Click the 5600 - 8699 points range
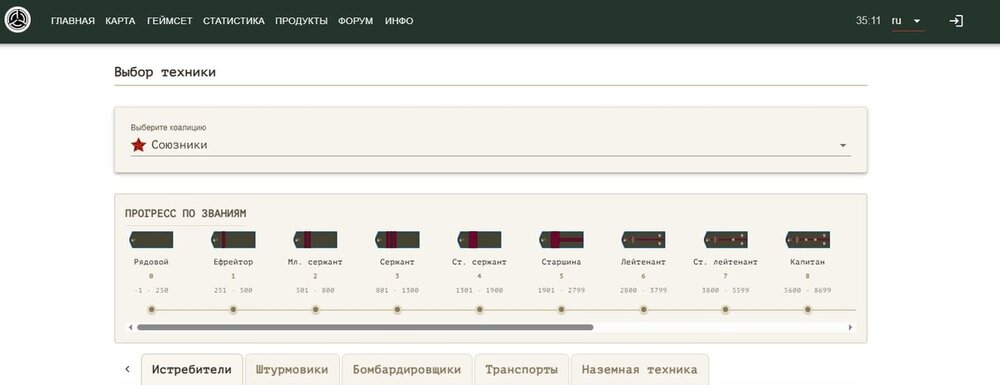 point(807,291)
